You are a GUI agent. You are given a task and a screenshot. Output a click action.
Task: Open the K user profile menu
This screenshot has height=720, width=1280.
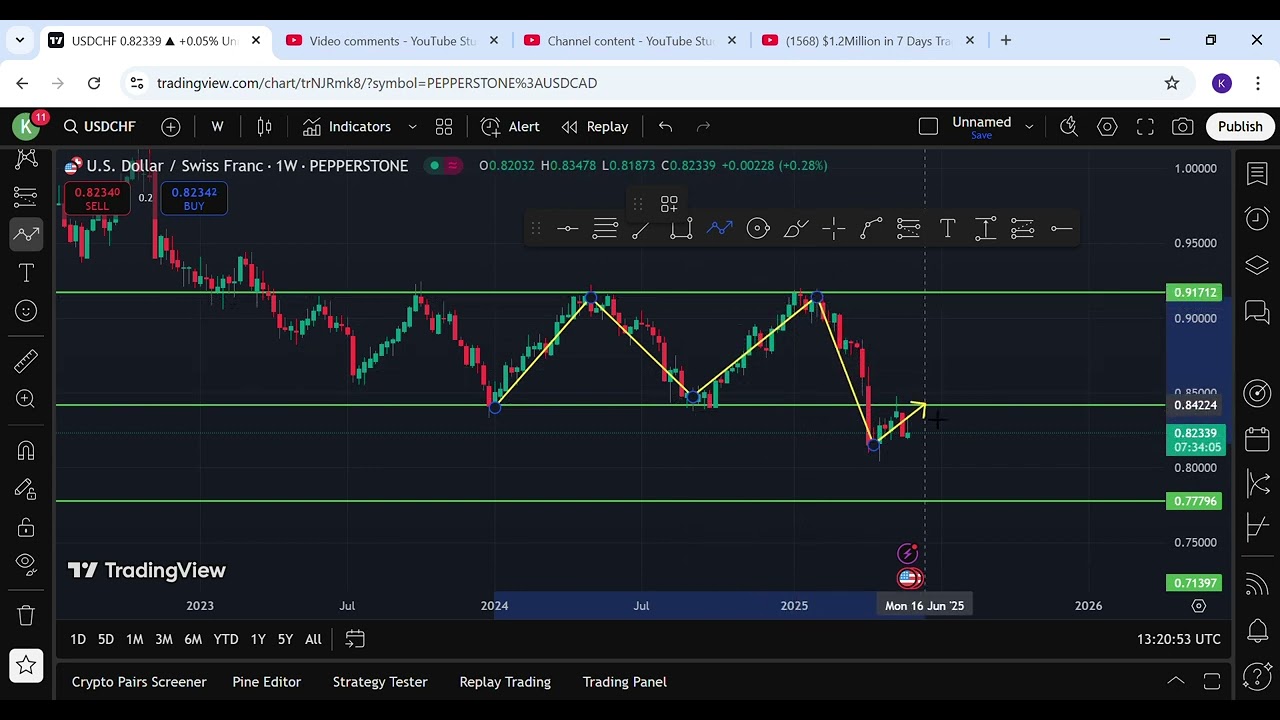pos(26,126)
